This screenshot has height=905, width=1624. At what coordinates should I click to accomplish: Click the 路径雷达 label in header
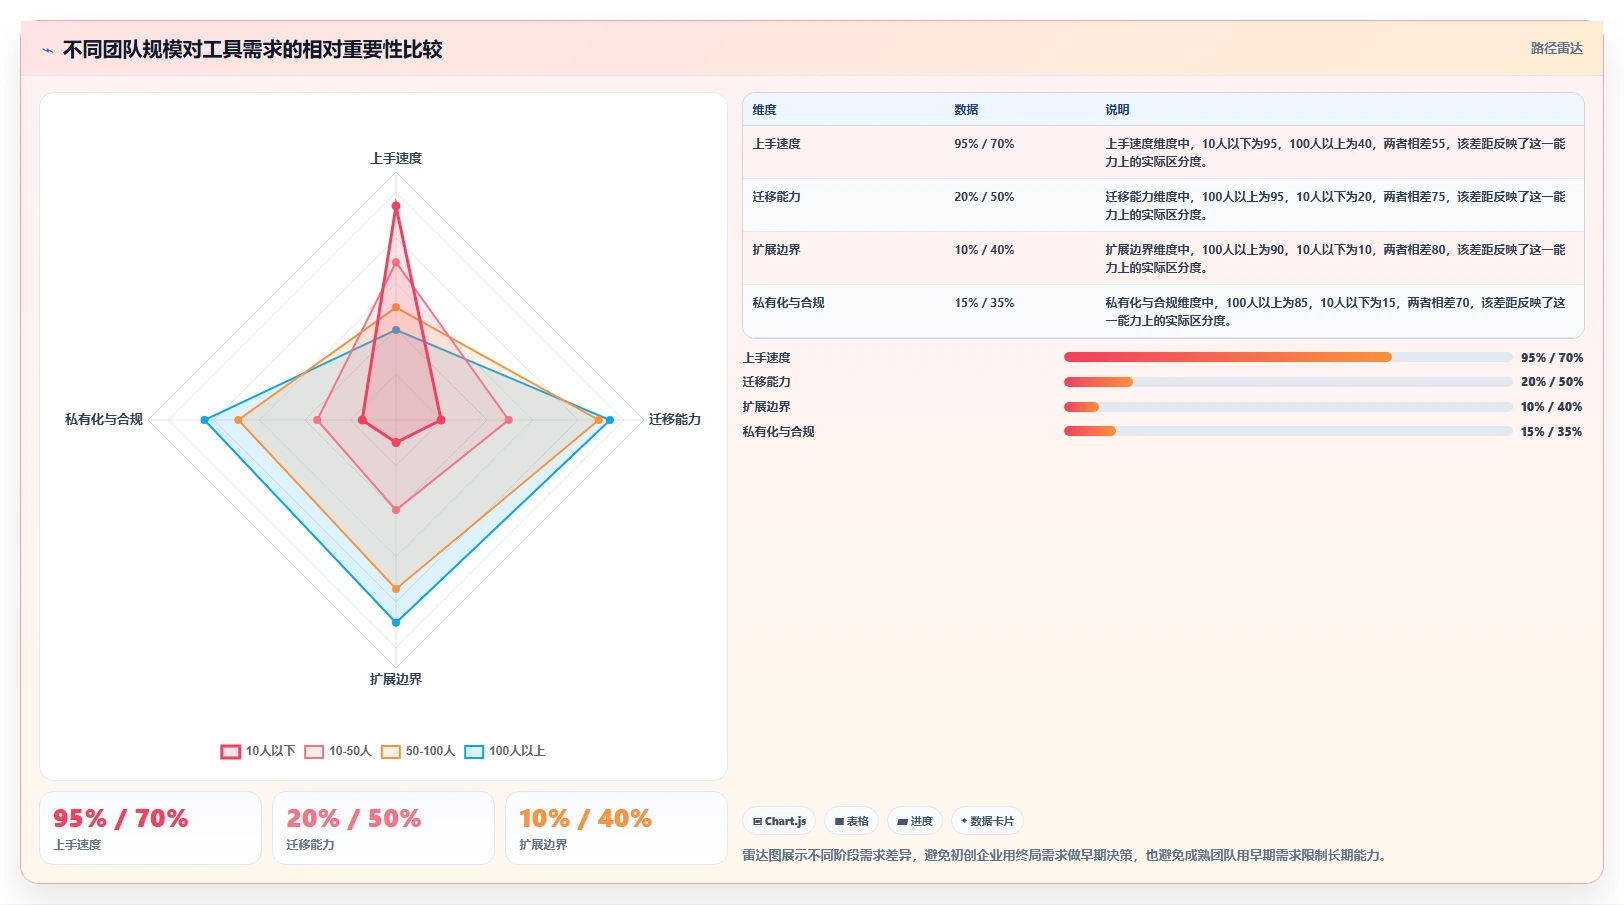1556,48
